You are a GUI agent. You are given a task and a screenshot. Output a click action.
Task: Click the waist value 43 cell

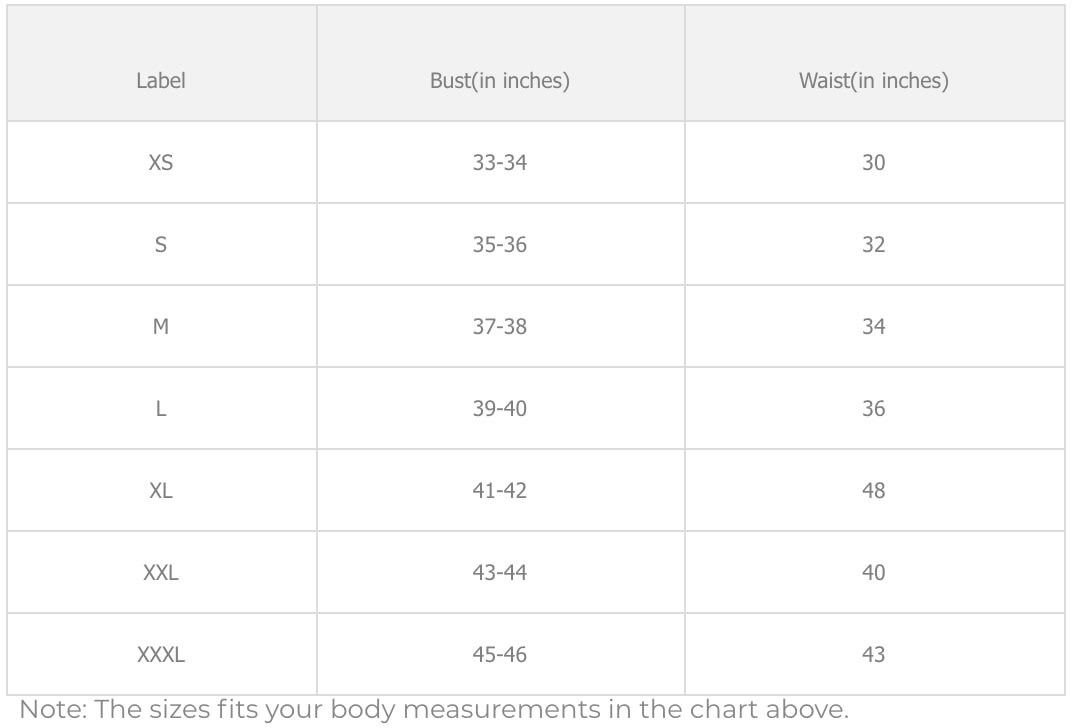click(x=874, y=655)
